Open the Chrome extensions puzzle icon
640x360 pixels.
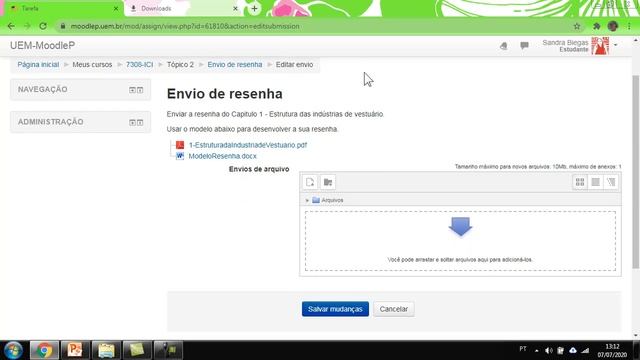(596, 26)
